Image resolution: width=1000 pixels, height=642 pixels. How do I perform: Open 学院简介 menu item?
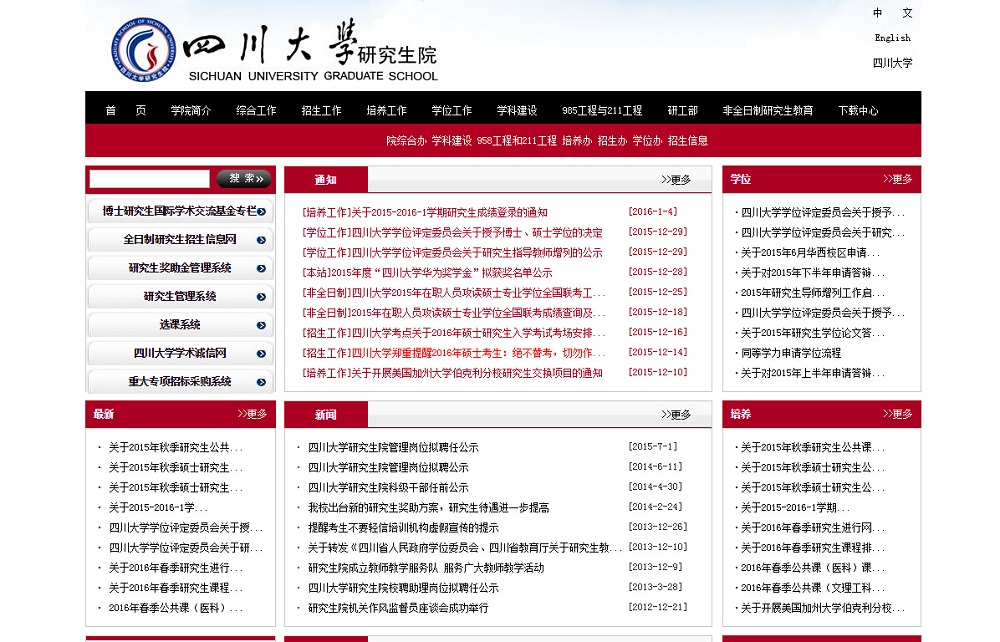tap(191, 110)
